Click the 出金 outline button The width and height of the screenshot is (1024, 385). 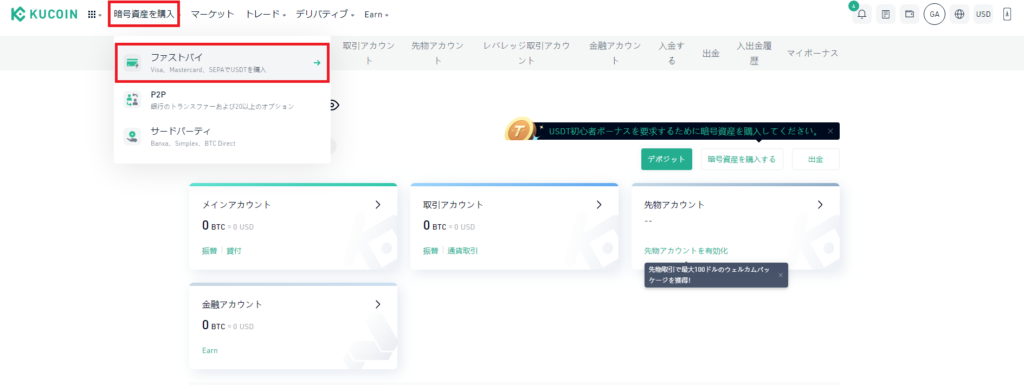pyautogui.click(x=816, y=159)
